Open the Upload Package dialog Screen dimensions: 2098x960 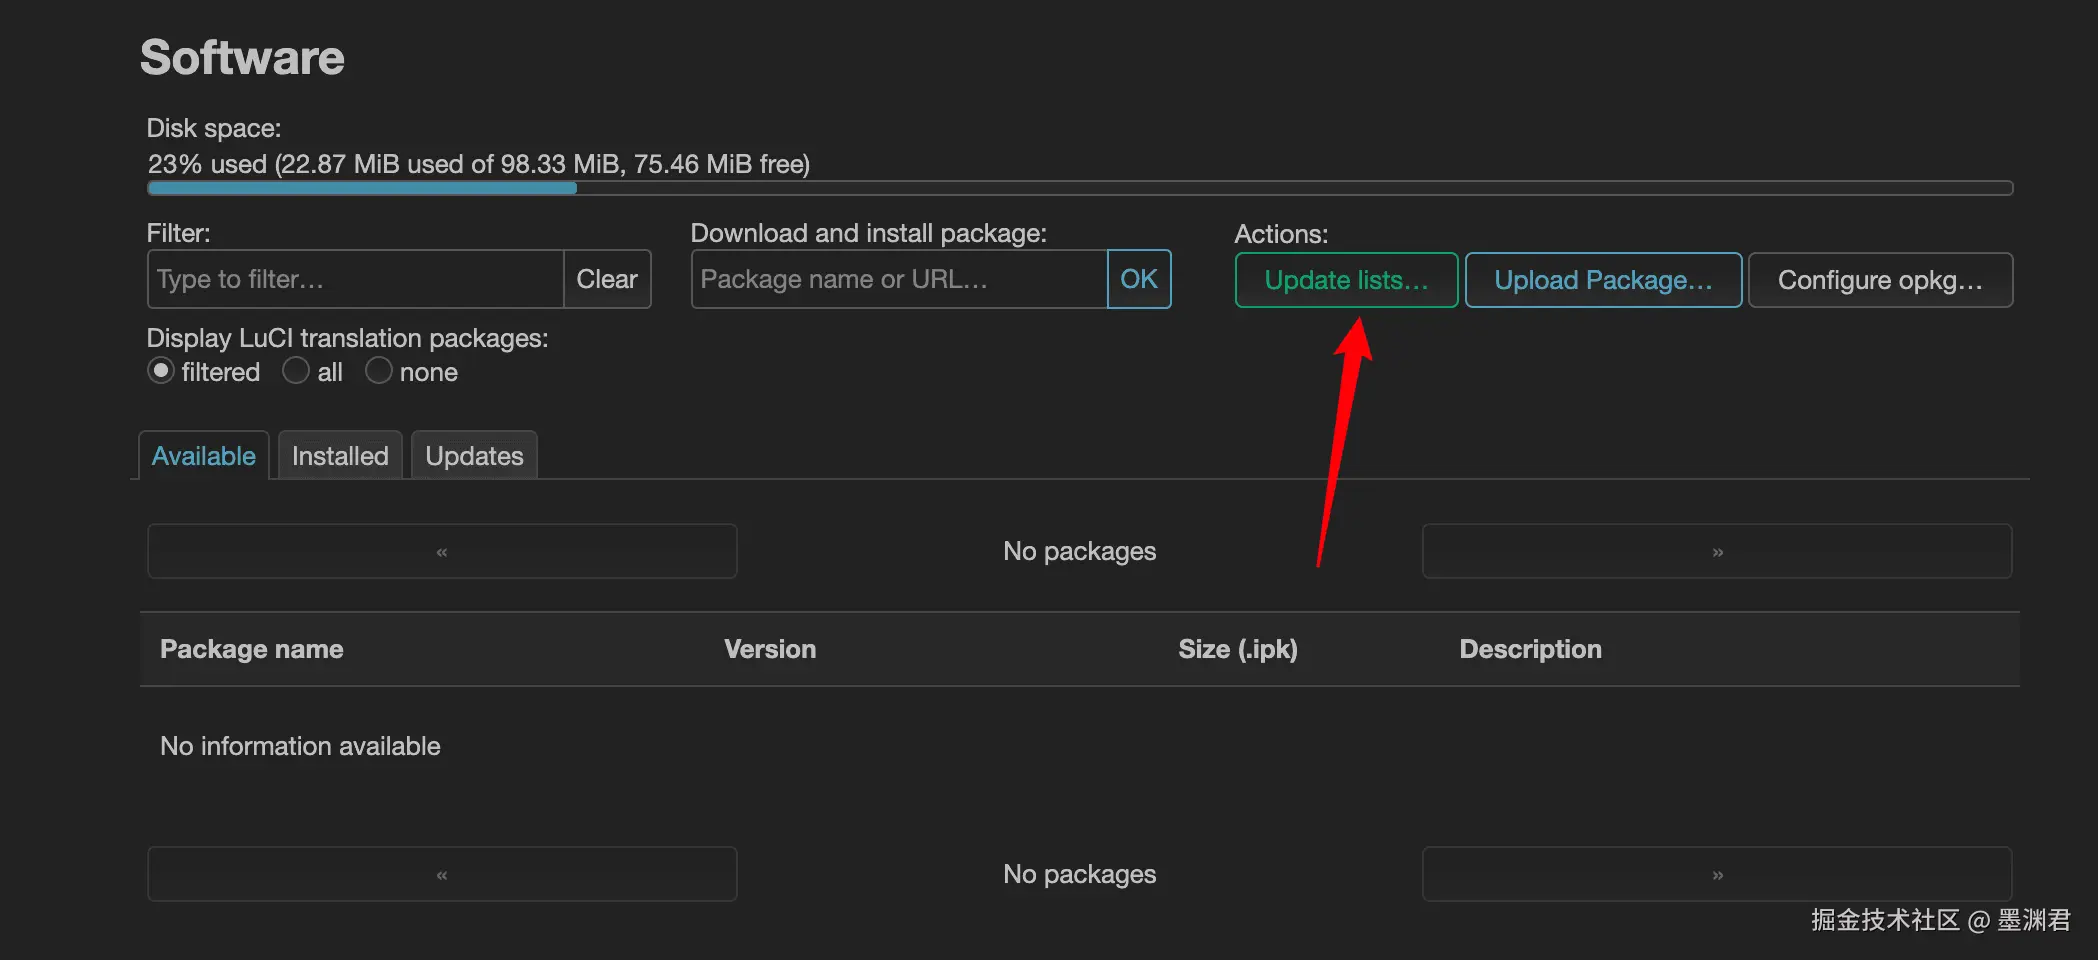click(x=1603, y=280)
